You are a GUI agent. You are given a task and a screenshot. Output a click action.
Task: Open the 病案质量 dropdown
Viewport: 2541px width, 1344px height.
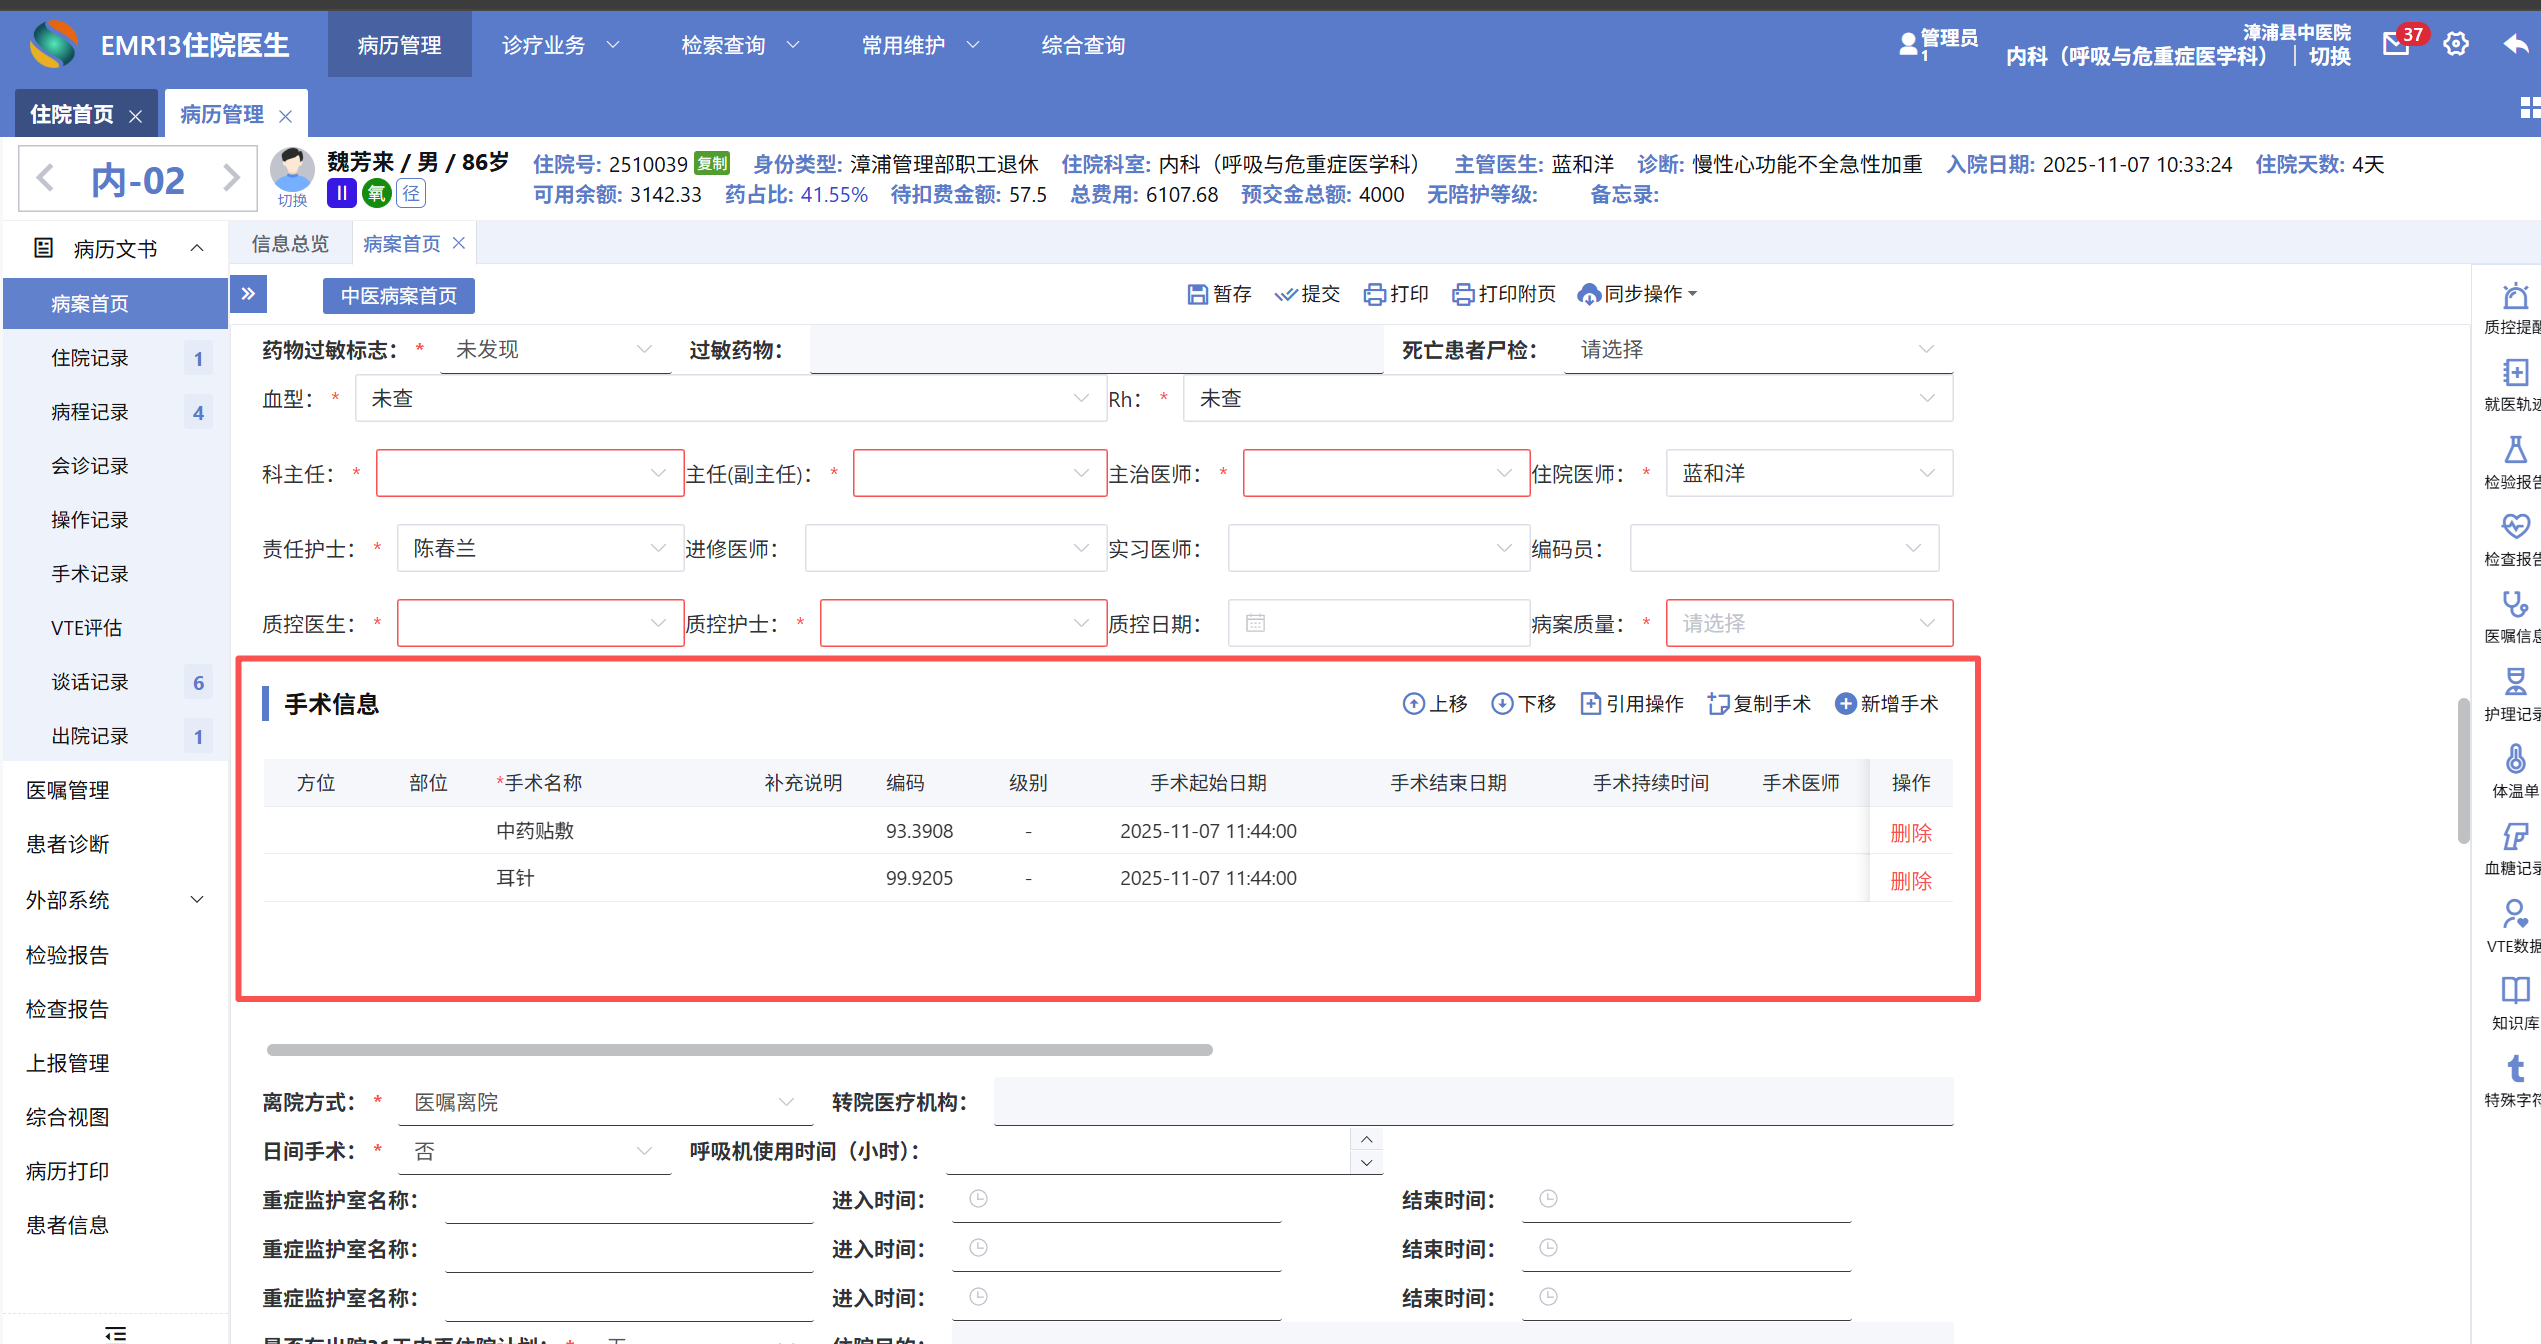coord(1808,624)
